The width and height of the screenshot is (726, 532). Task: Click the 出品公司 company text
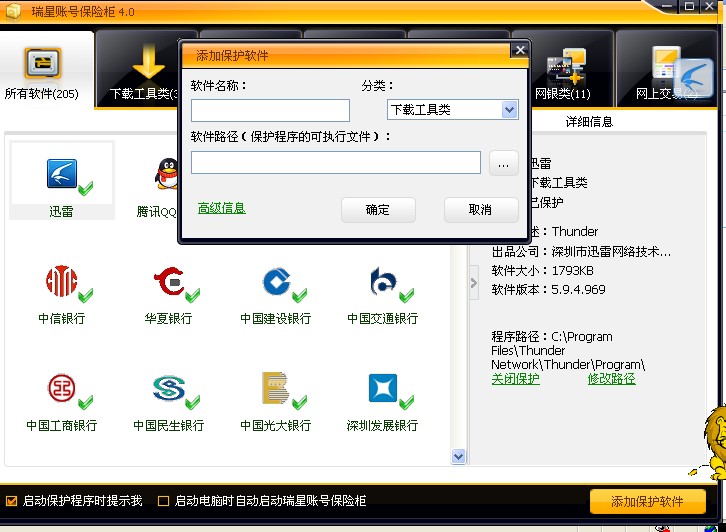coord(581,252)
